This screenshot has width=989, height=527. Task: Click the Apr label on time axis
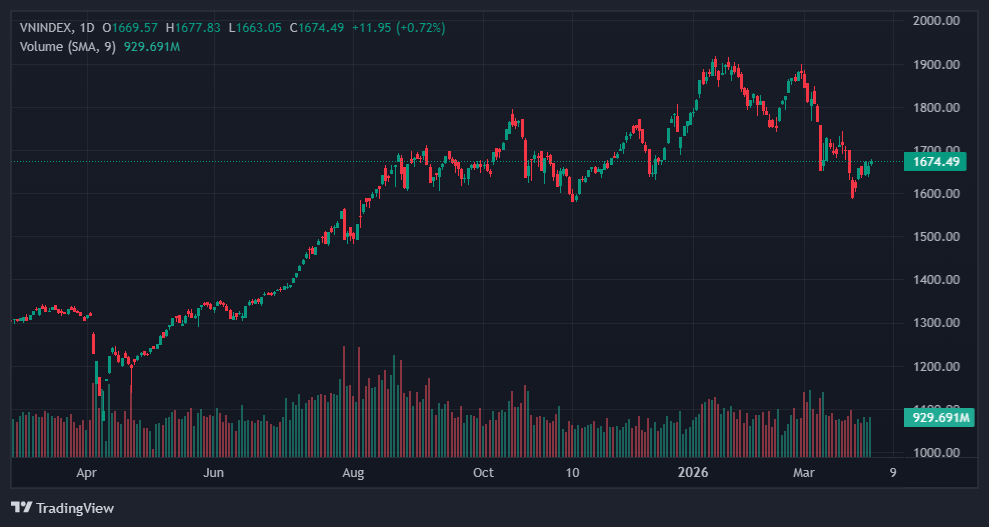pos(87,472)
